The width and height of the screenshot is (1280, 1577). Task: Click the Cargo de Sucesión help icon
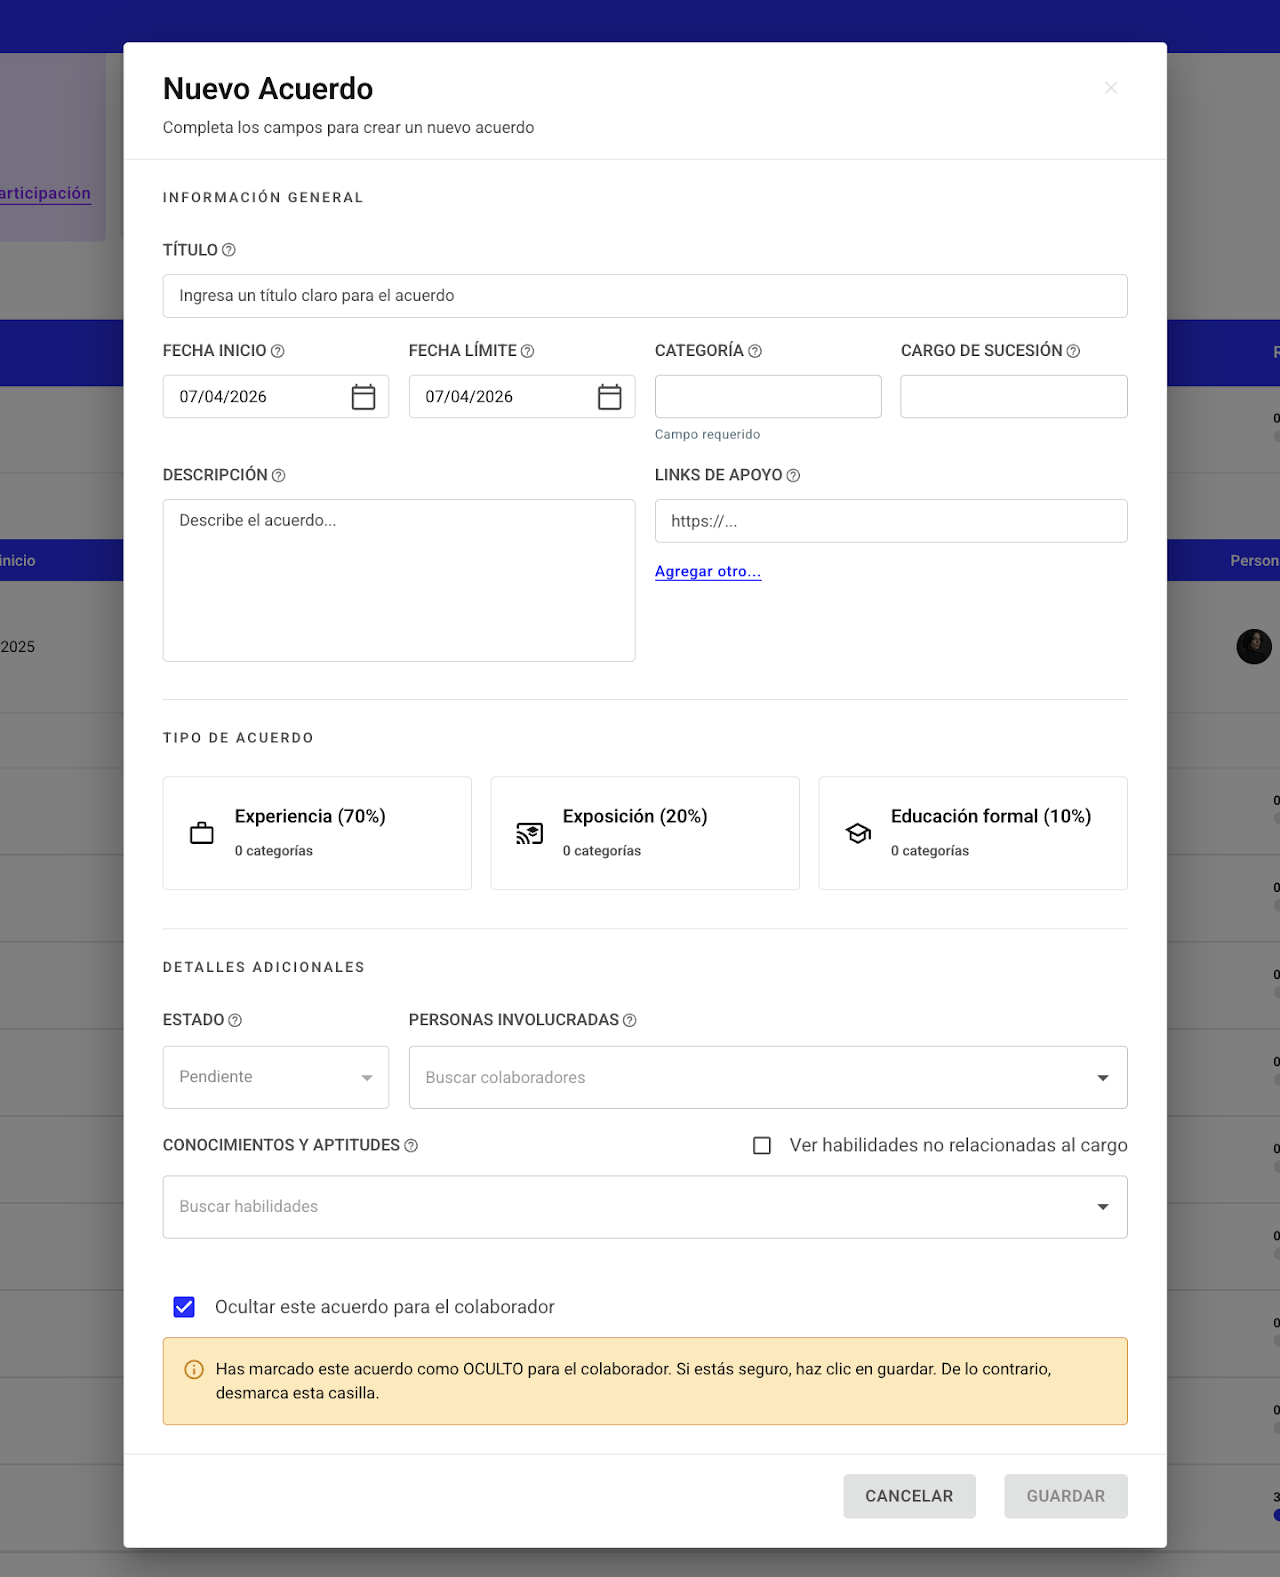point(1073,351)
